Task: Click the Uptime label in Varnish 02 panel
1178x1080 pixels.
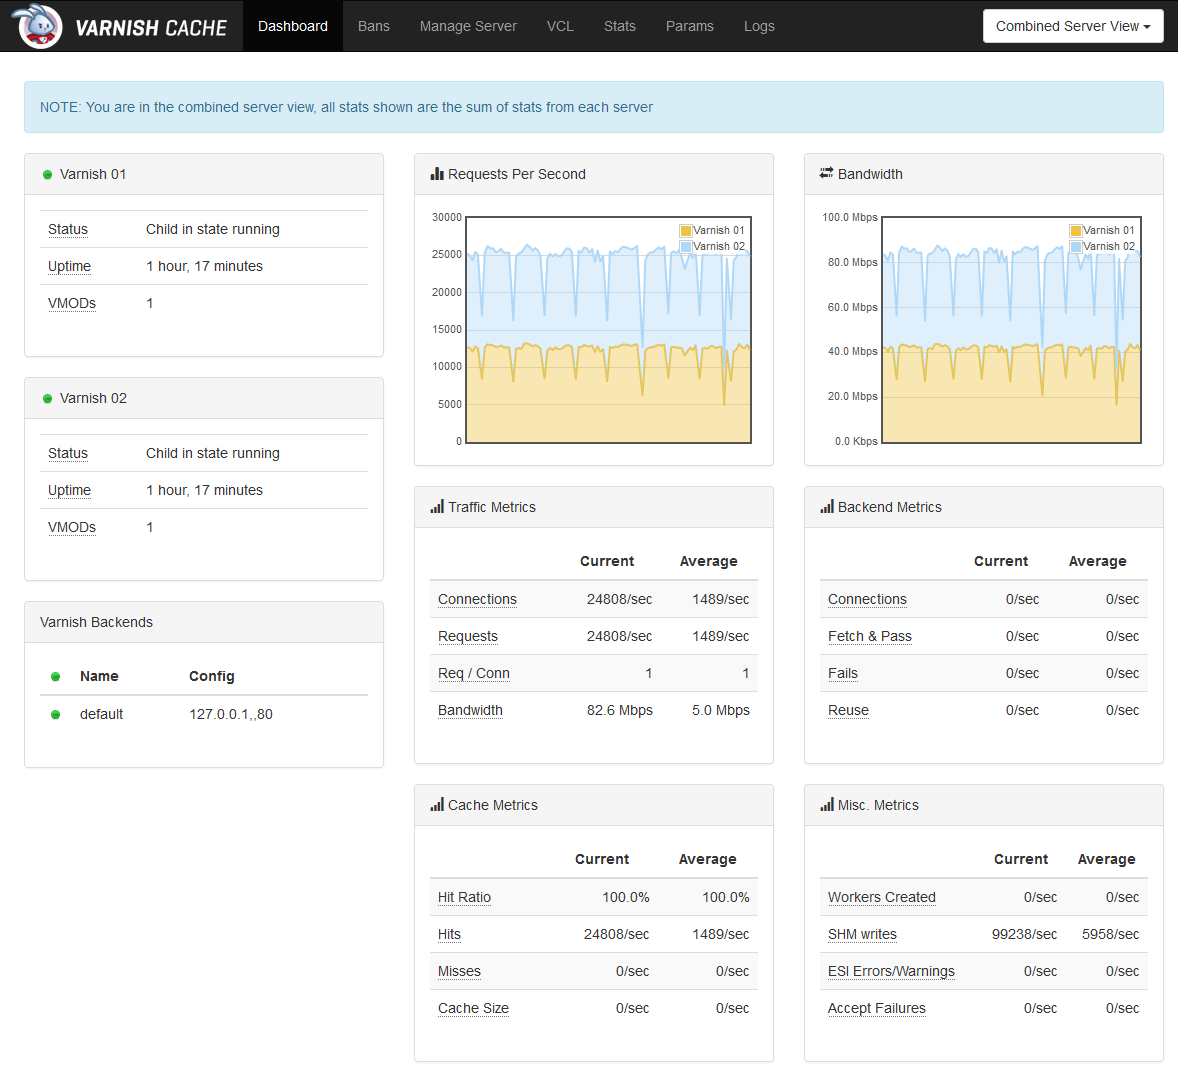Action: [x=69, y=490]
